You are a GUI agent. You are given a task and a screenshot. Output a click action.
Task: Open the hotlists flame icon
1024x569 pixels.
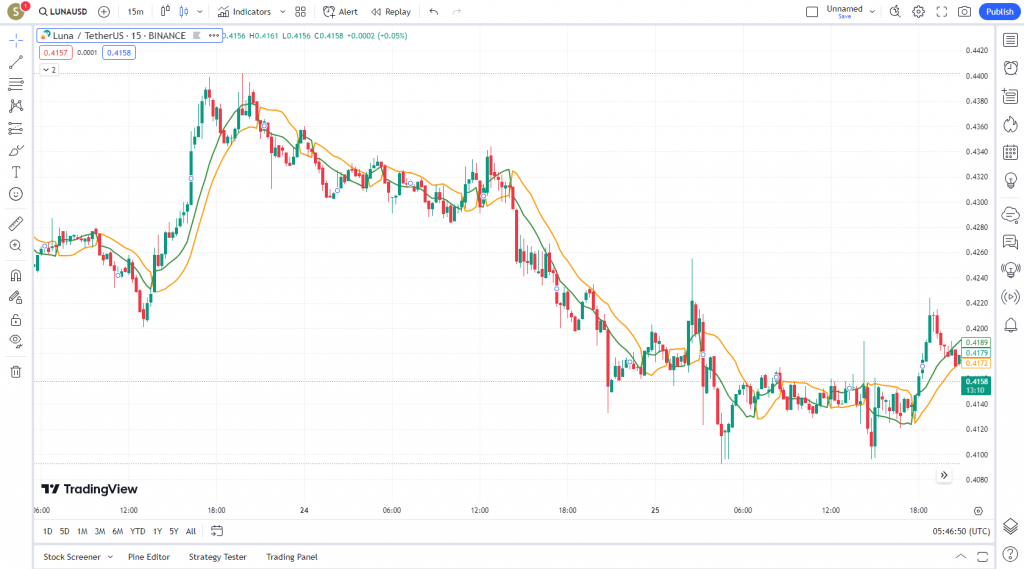[1010, 124]
